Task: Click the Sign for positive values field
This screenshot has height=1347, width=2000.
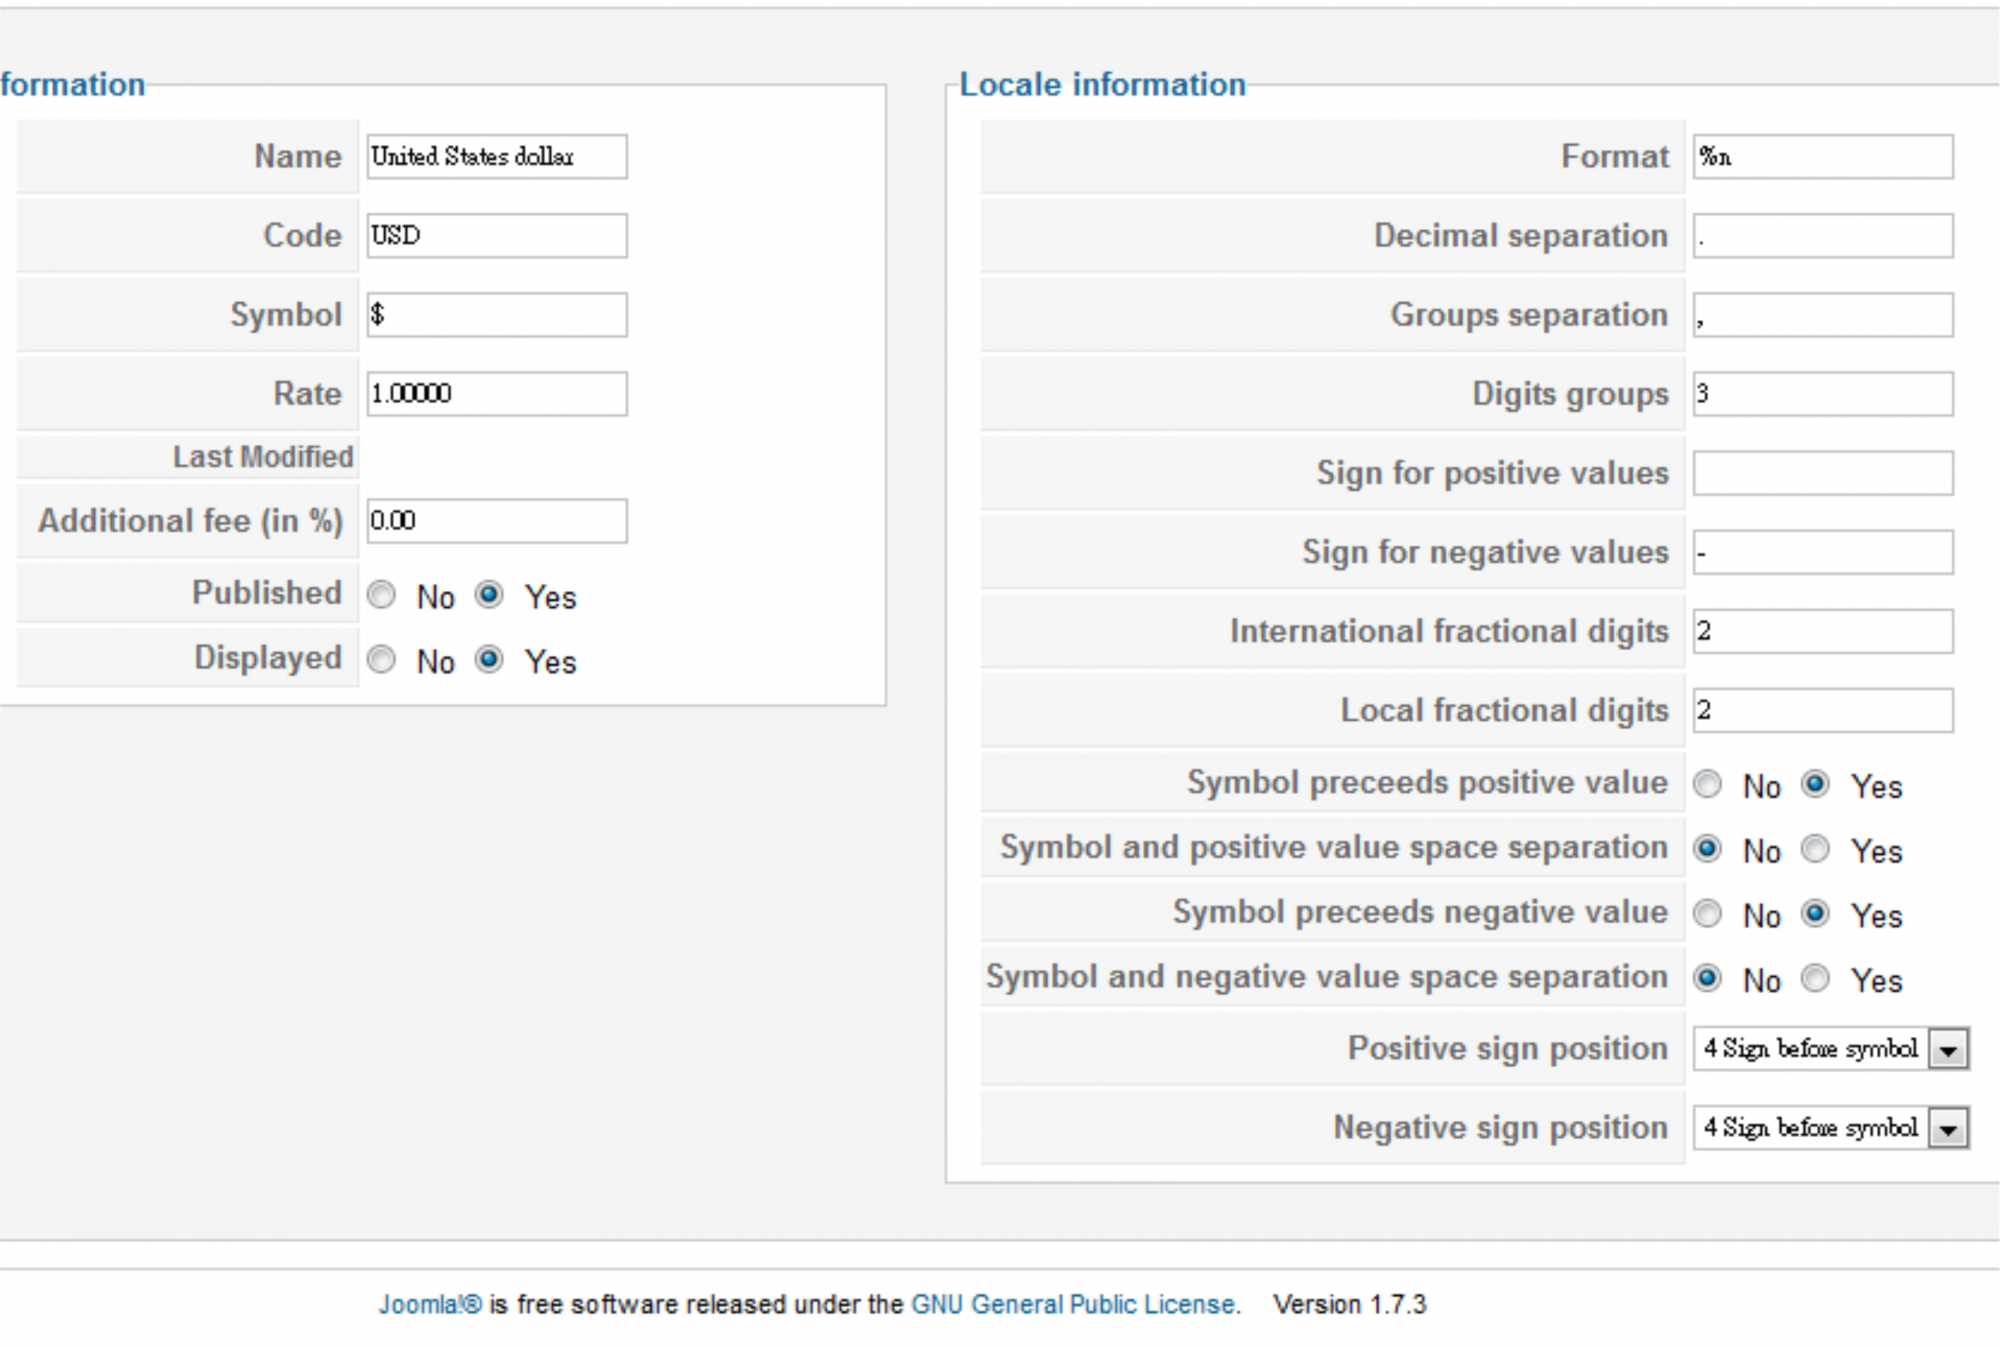Action: point(1822,473)
